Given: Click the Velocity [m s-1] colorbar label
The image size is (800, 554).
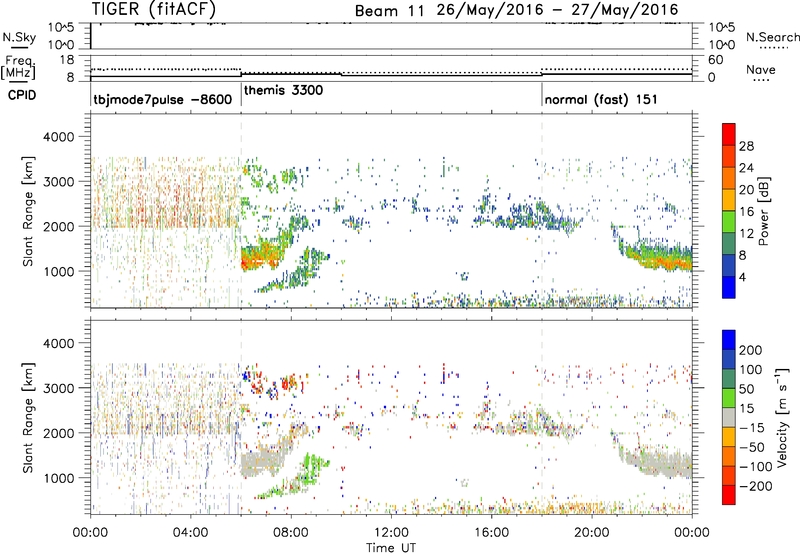Looking at the screenshot, I should click(782, 417).
